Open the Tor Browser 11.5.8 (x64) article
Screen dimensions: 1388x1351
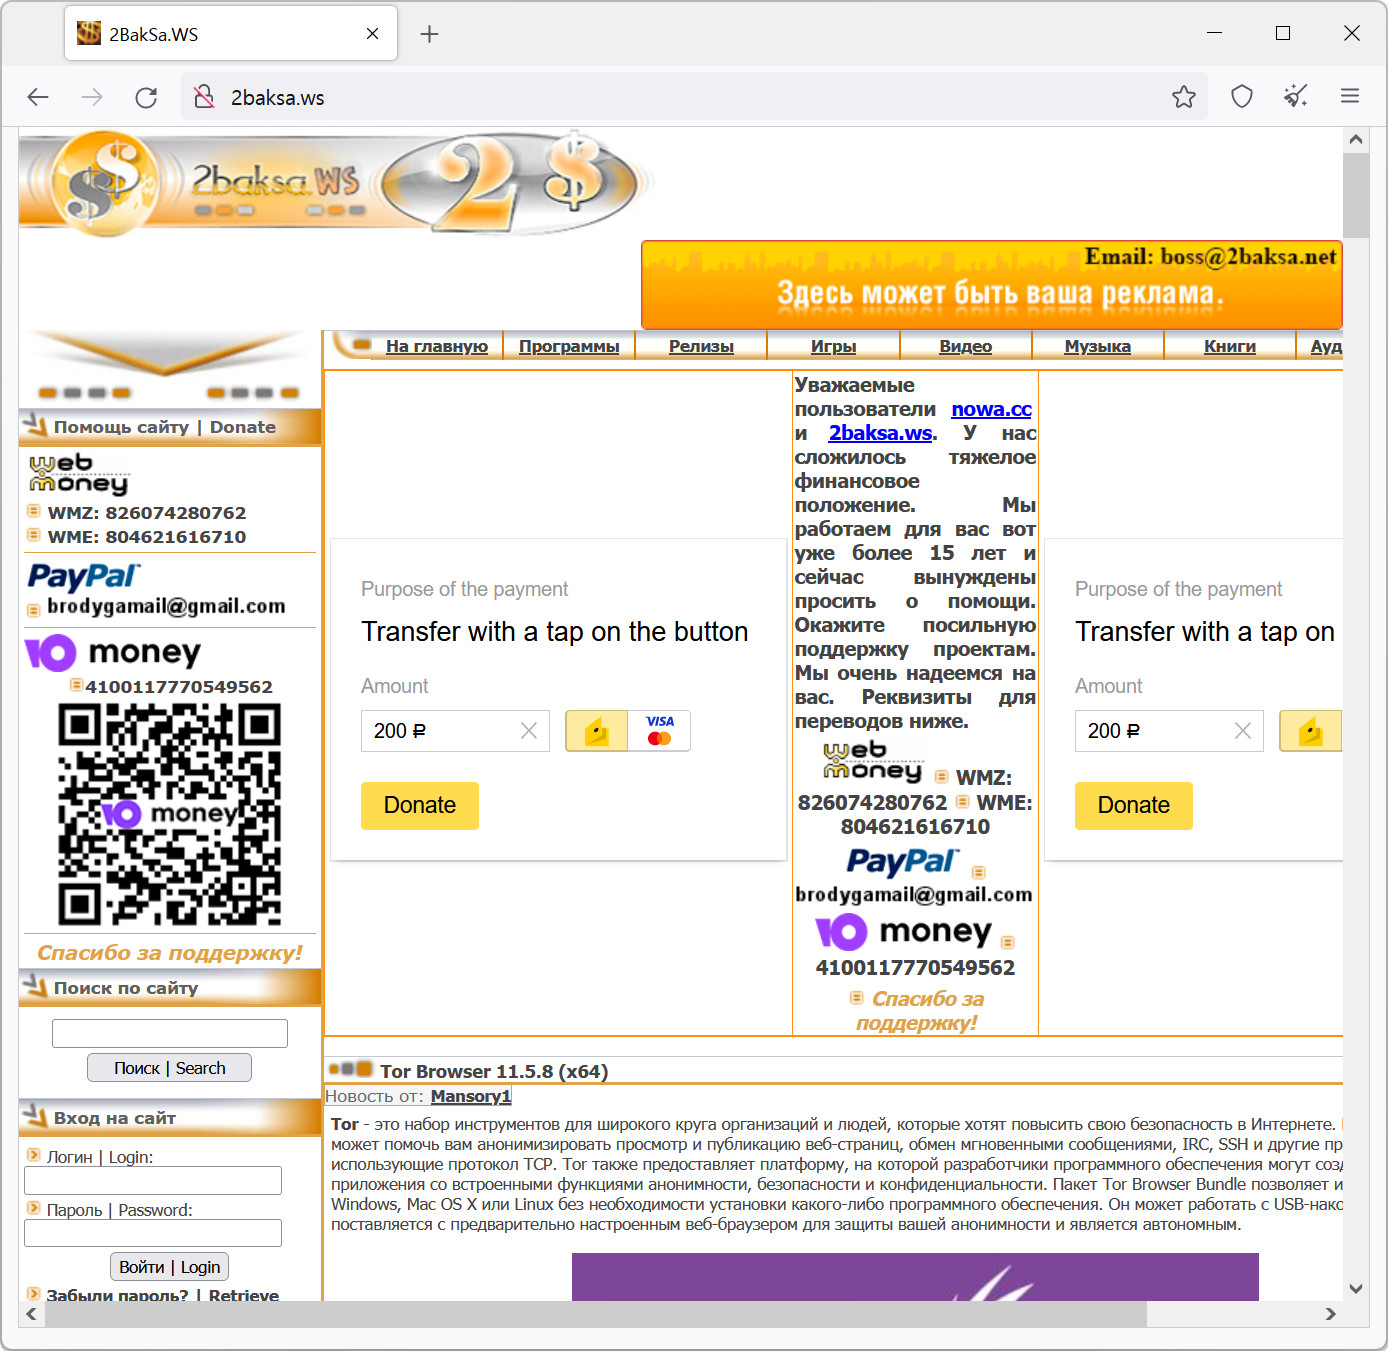494,1071
